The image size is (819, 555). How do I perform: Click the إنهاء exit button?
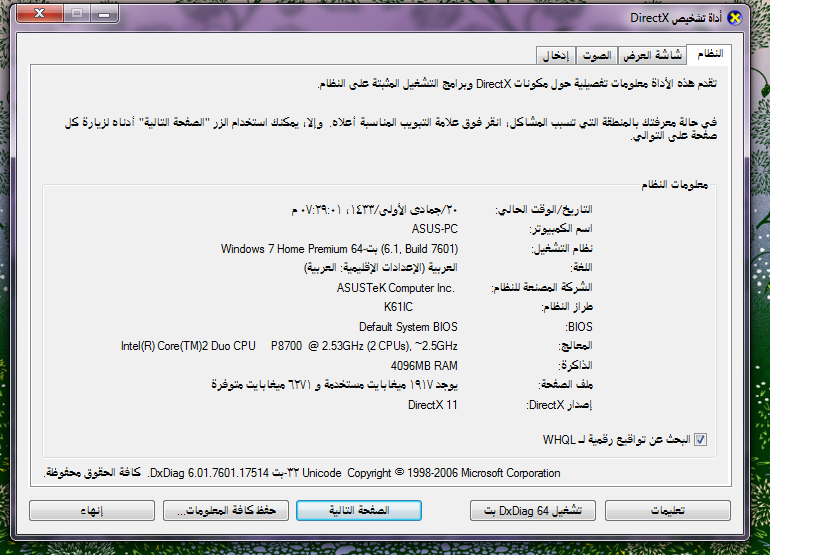tap(92, 511)
